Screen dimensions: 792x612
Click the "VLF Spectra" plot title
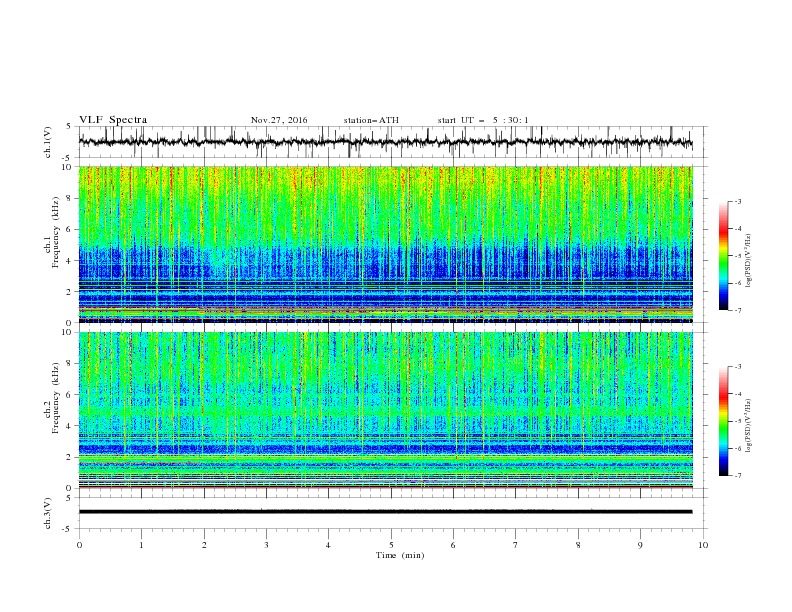point(113,120)
